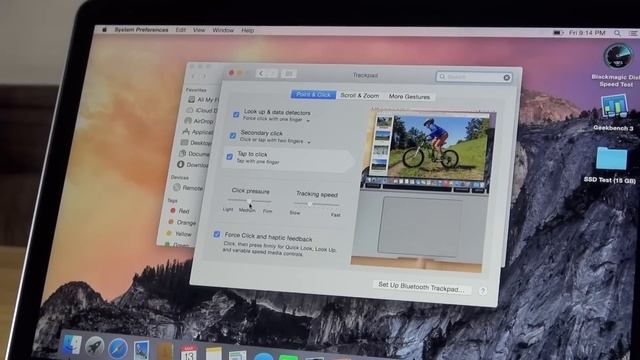Select Desktop in Finder sidebar

pos(196,143)
